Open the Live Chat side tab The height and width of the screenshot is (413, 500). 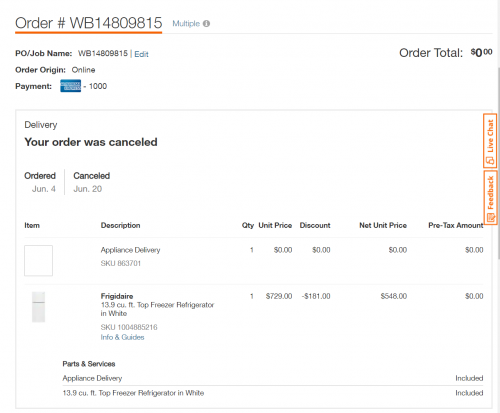point(490,141)
